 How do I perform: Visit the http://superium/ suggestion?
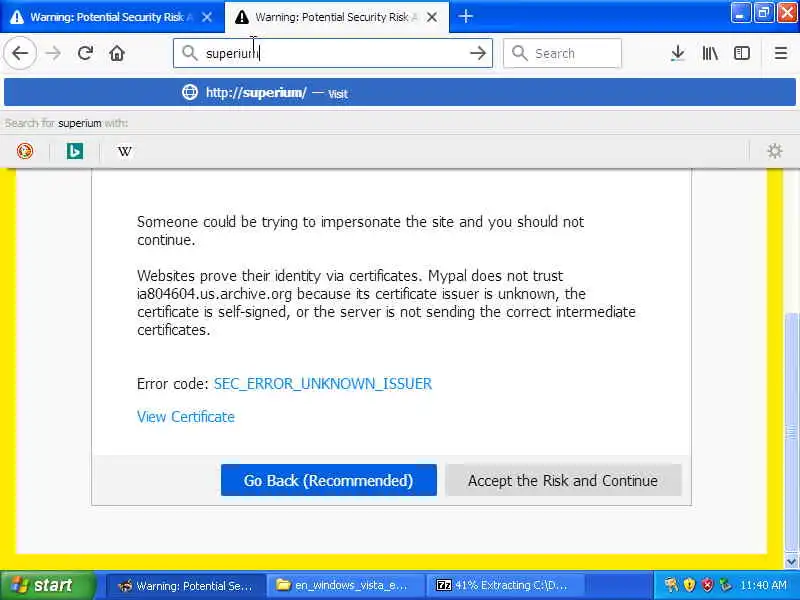[x=399, y=92]
